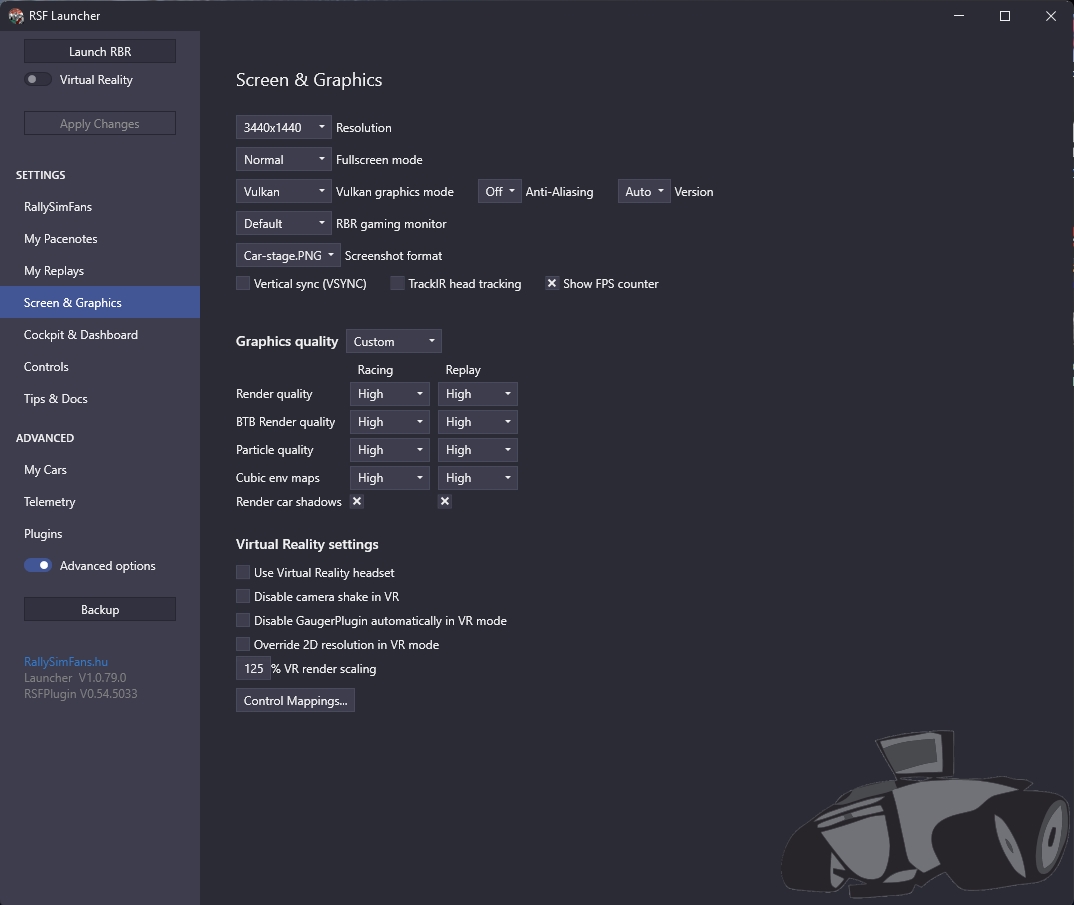
Task: Tick Use Virtual Reality headset checkbox
Action: tap(243, 573)
